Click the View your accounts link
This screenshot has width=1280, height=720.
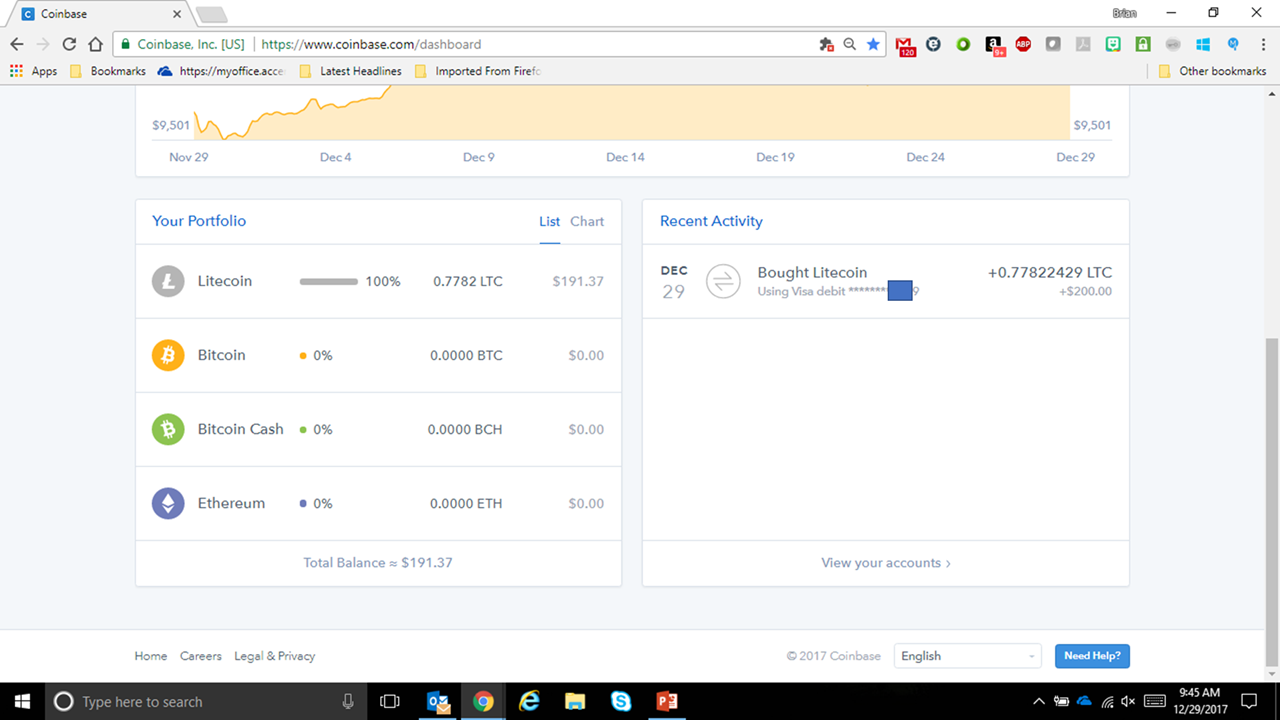click(886, 563)
